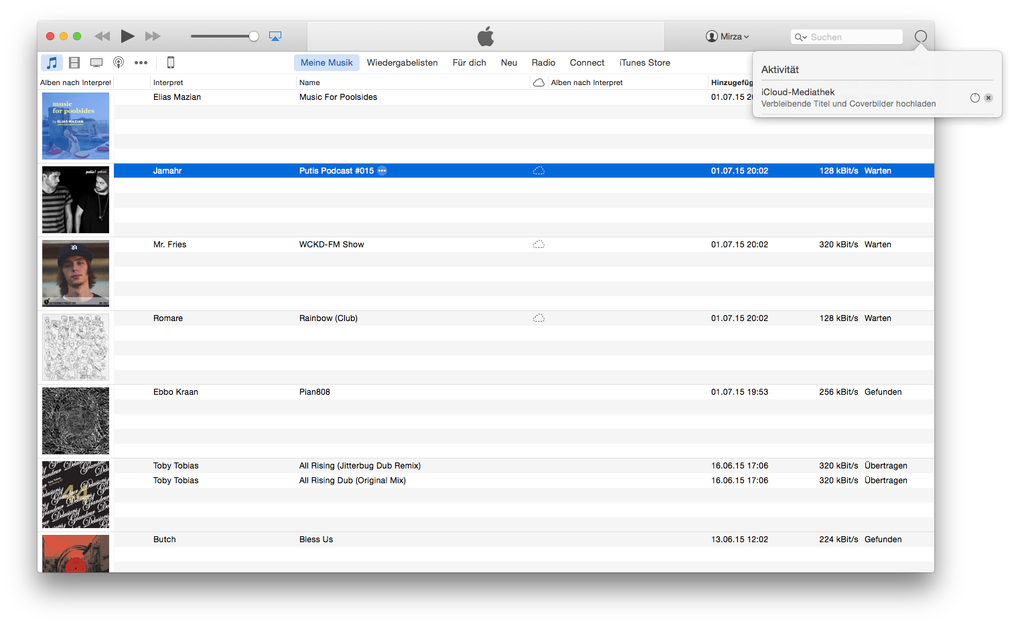Select the Mr. Fries album cover
This screenshot has width=1024, height=626.
point(76,273)
